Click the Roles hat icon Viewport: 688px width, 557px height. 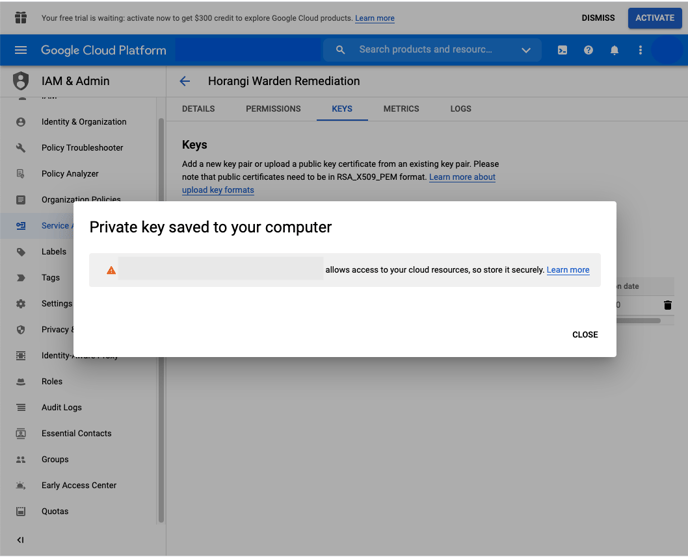21,381
